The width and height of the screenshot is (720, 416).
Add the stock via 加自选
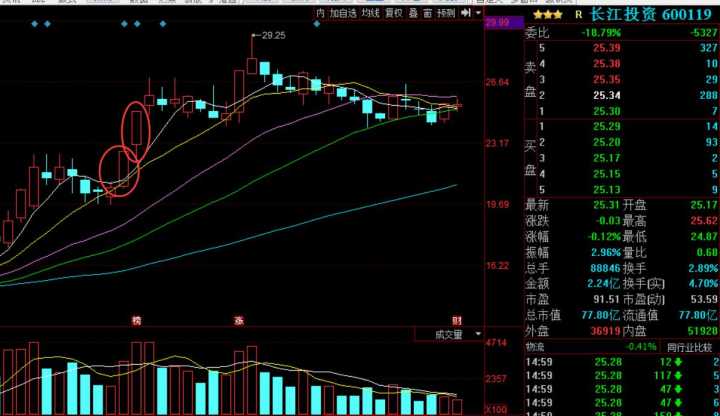pos(340,14)
